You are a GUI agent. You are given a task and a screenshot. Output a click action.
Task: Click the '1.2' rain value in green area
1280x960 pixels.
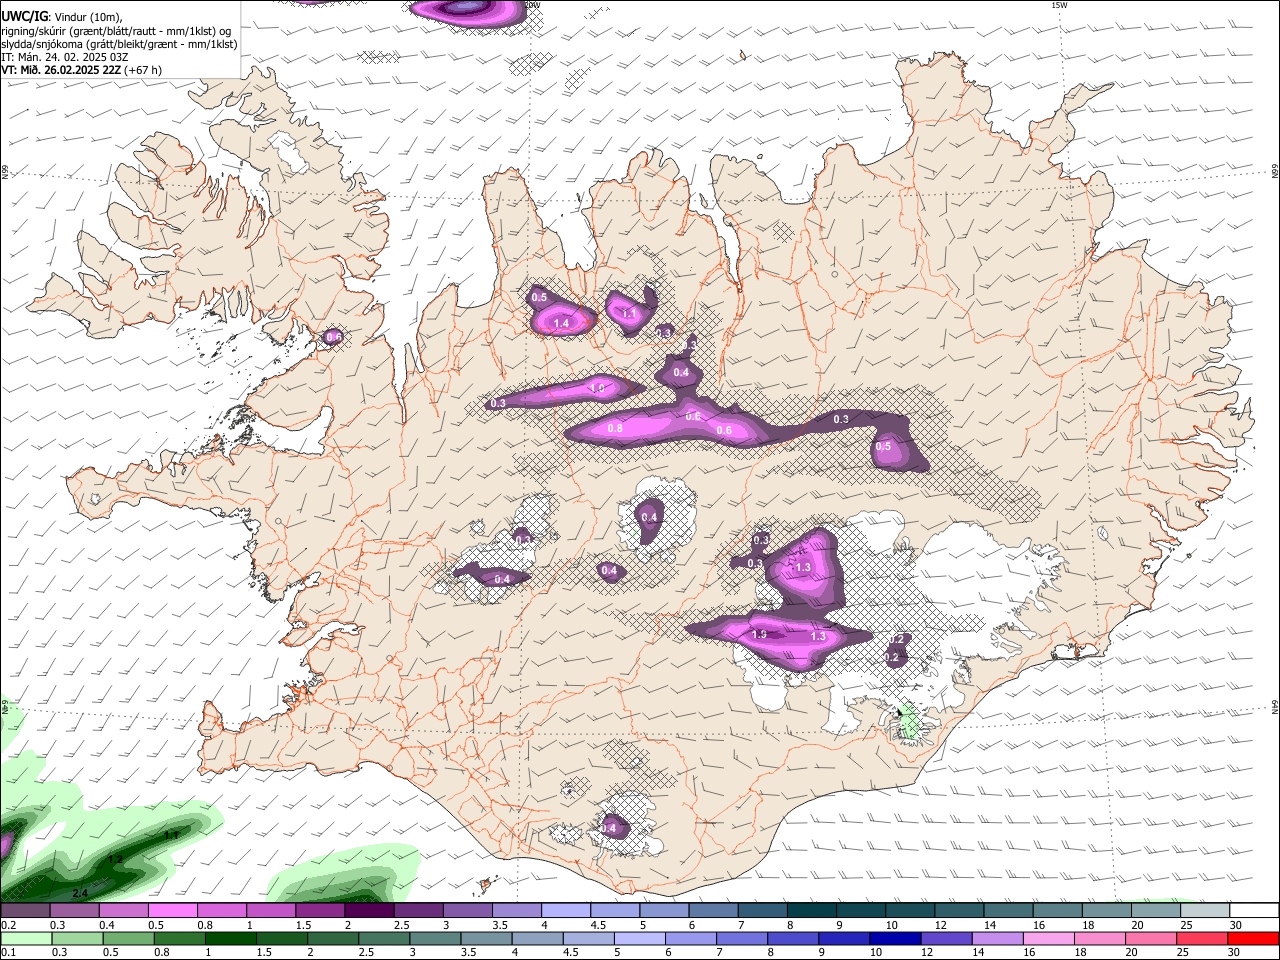pos(114,859)
